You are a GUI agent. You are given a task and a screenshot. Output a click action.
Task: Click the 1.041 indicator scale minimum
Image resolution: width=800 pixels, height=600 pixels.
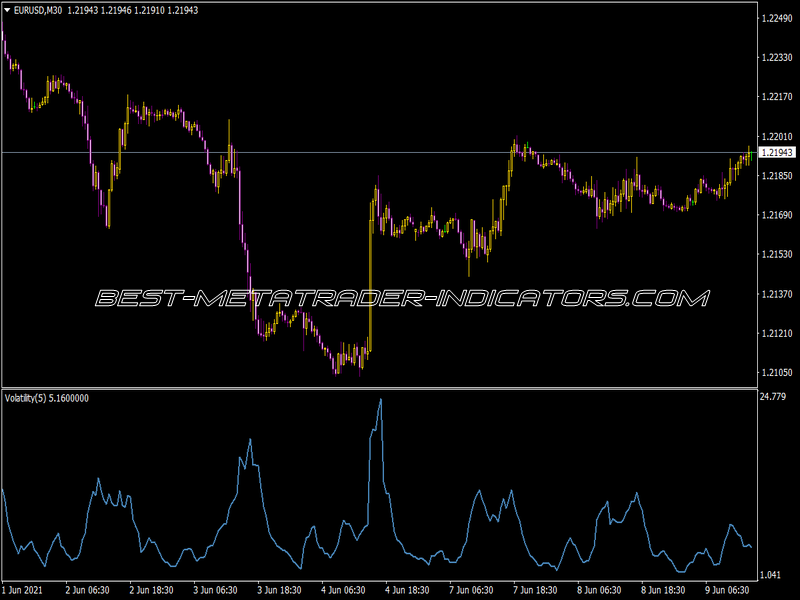click(770, 575)
